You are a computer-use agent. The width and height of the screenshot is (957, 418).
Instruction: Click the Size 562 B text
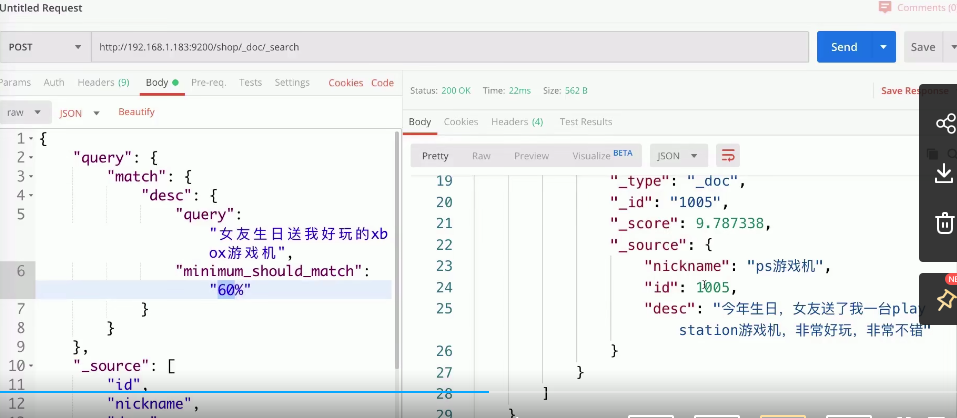565,90
